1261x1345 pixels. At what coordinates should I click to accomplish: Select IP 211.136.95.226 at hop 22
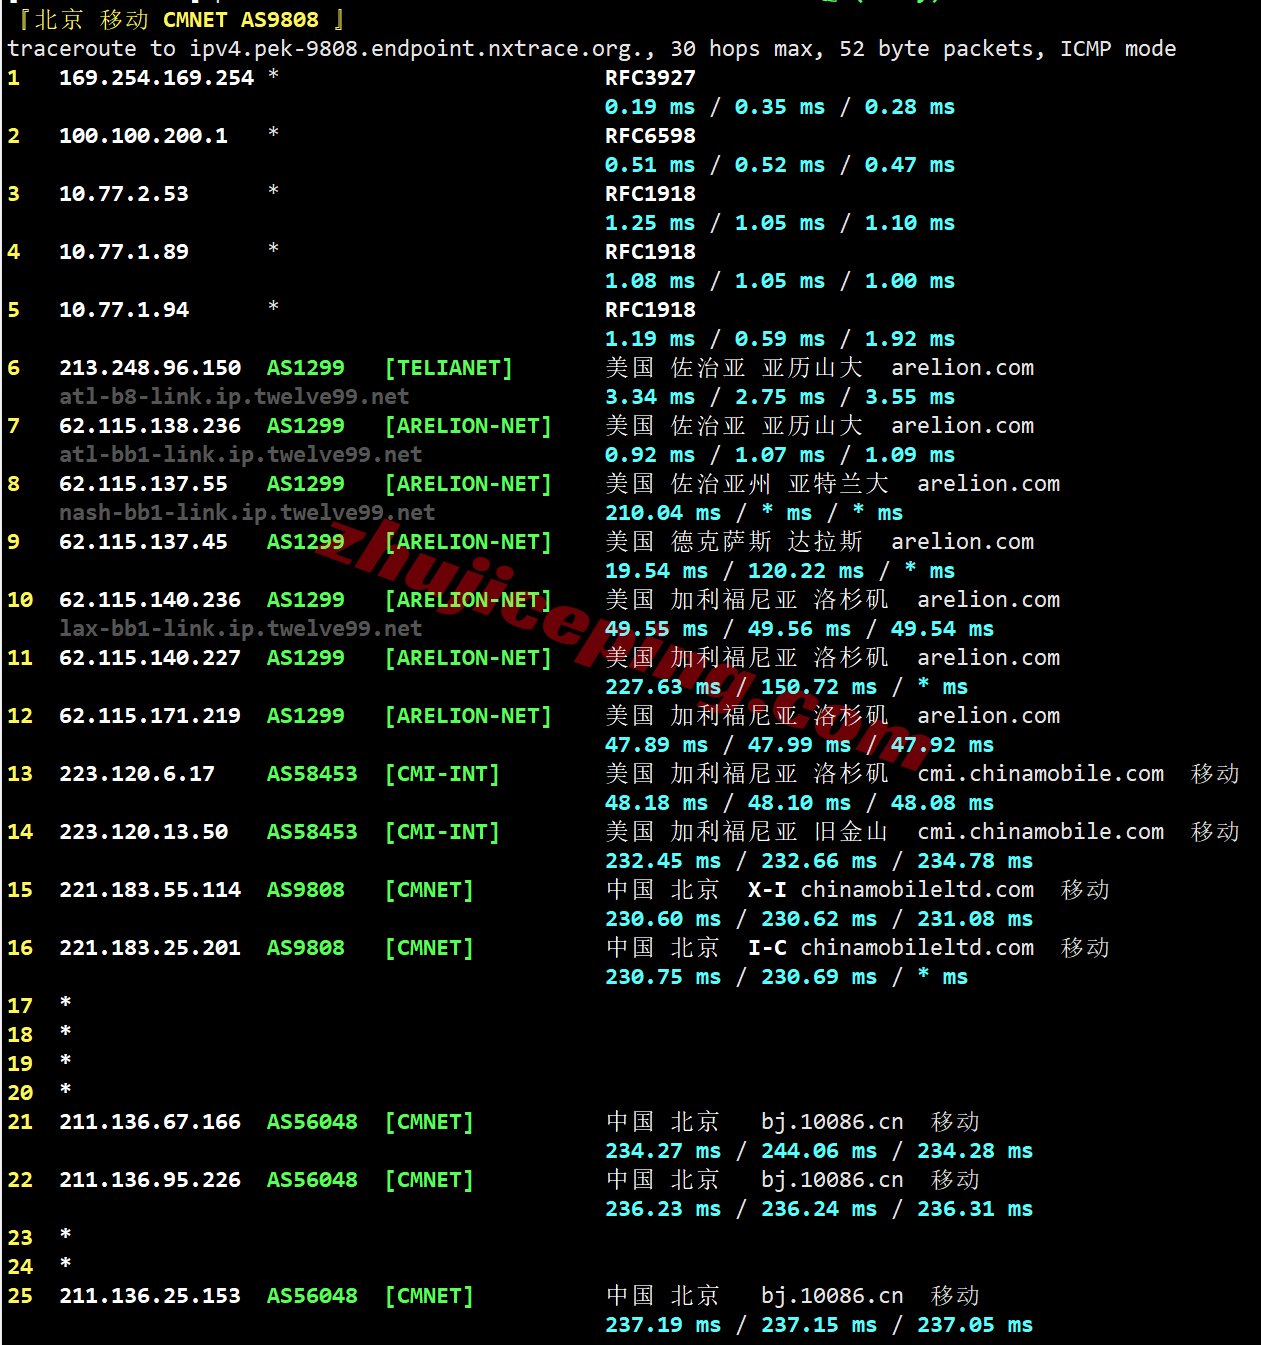[150, 1180]
